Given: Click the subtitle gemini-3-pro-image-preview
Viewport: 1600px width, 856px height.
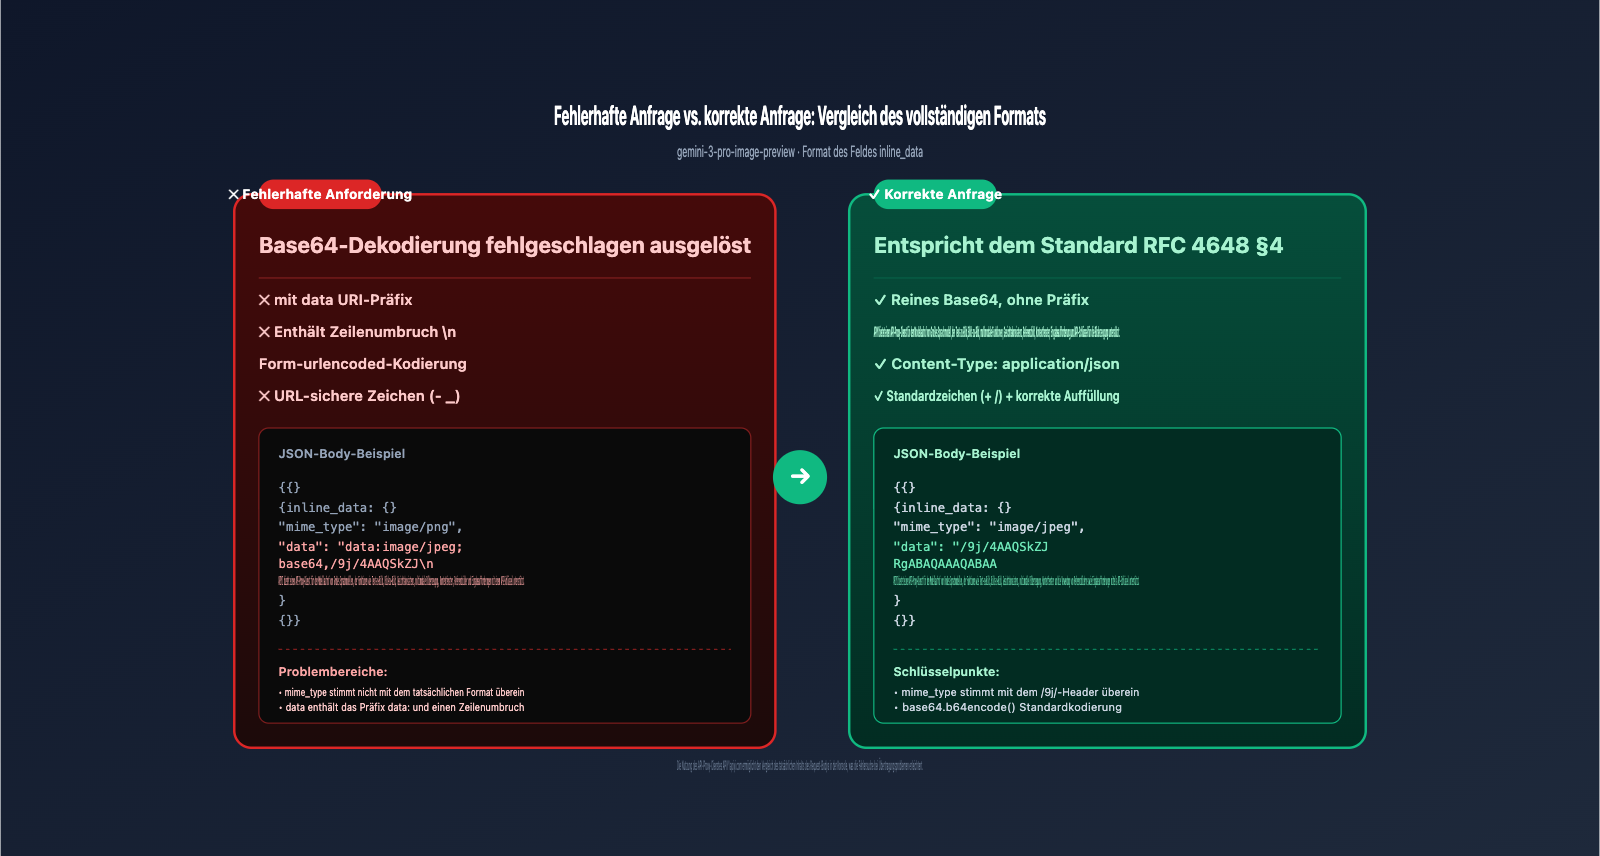Looking at the screenshot, I should [x=800, y=152].
